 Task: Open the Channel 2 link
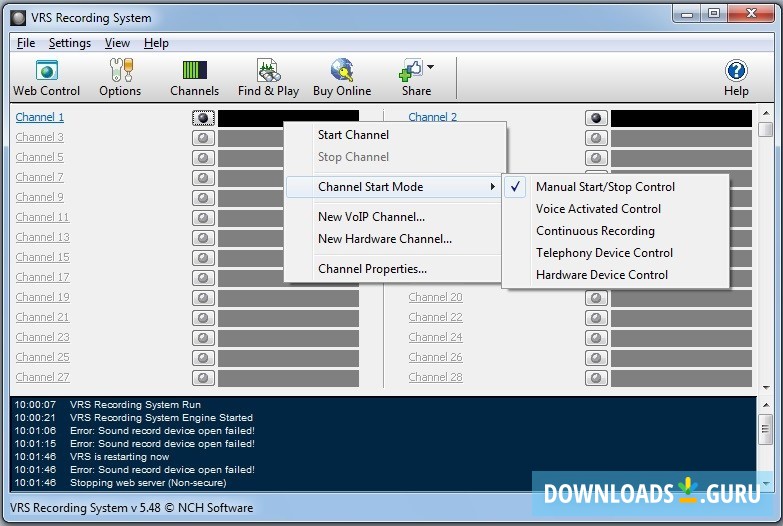[x=432, y=117]
